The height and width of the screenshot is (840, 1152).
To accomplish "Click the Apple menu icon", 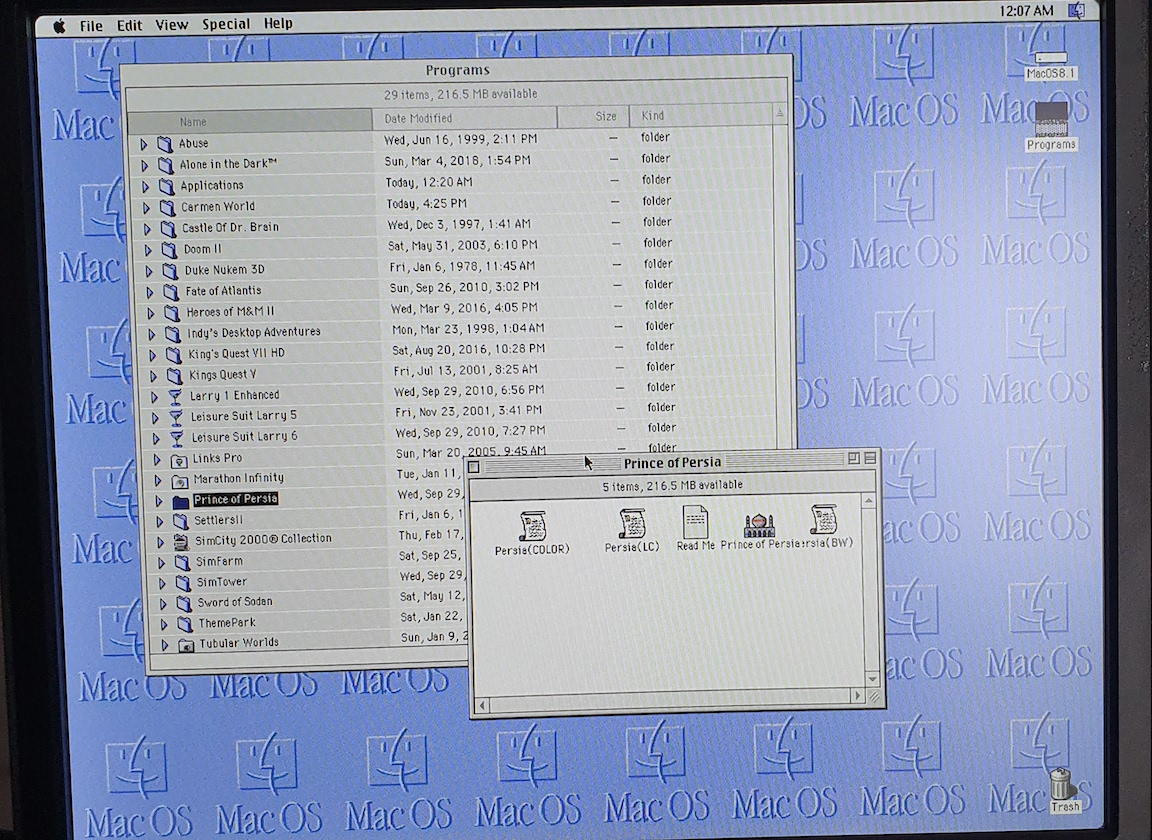I will [58, 25].
